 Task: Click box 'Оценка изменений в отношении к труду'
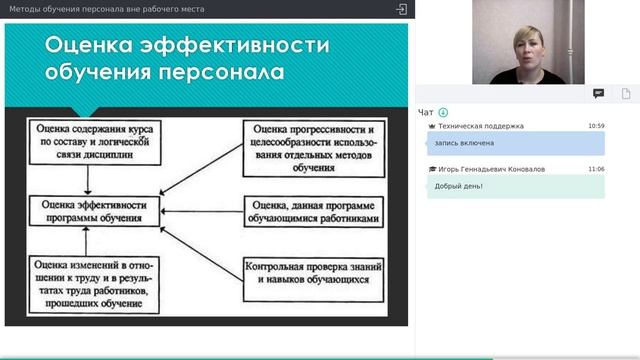pyautogui.click(x=94, y=284)
